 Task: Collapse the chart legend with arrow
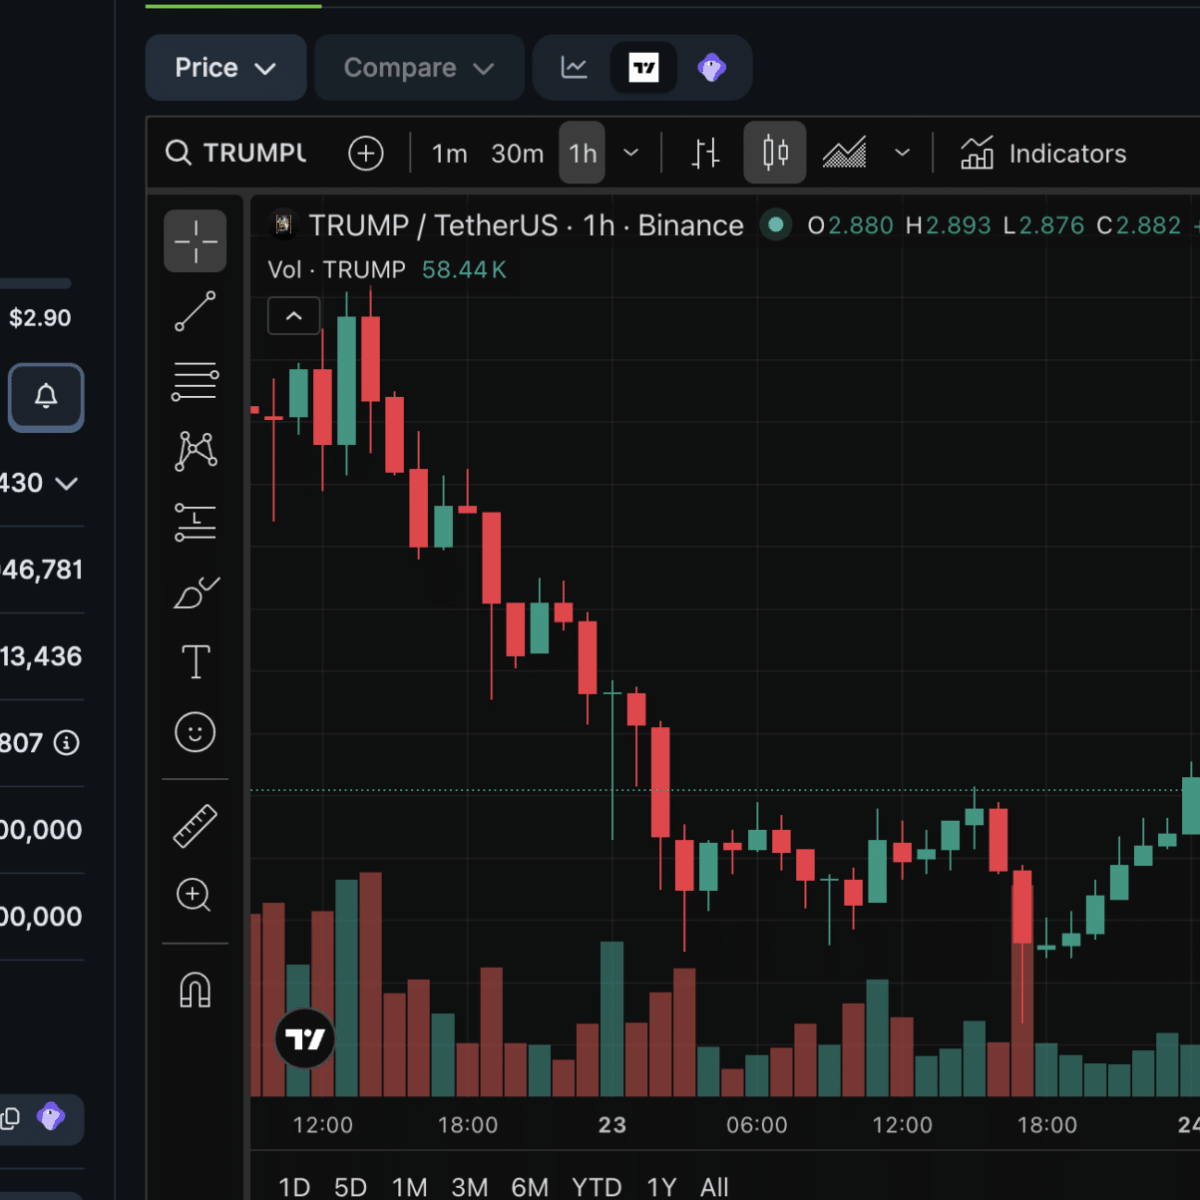pos(294,316)
